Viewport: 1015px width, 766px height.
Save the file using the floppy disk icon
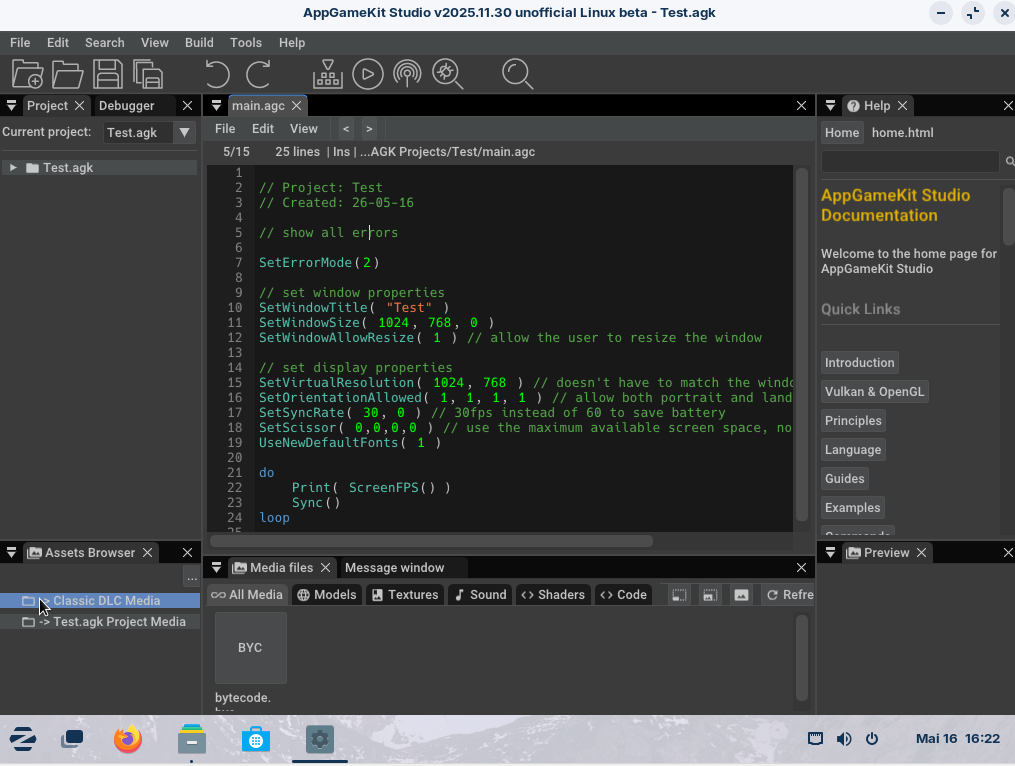click(x=107, y=74)
